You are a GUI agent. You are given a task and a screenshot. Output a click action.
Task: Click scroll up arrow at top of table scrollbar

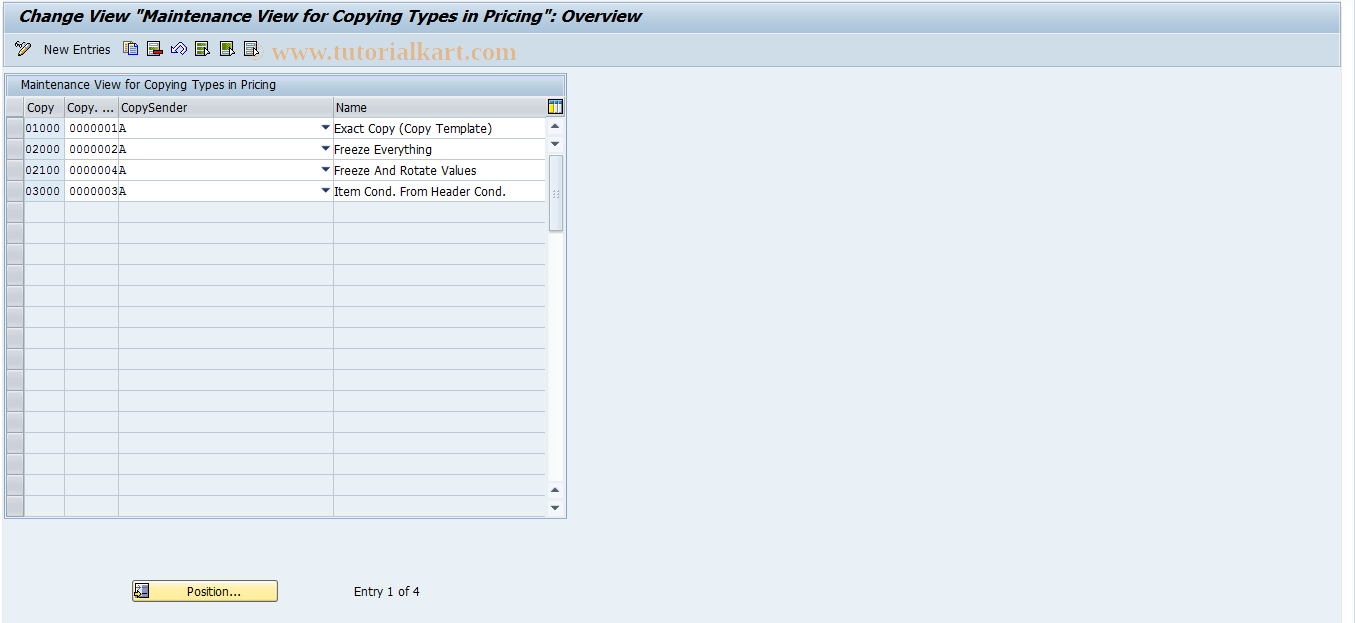(556, 126)
